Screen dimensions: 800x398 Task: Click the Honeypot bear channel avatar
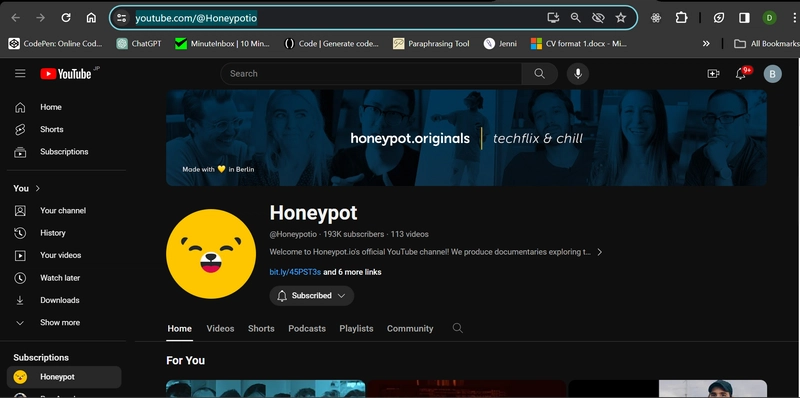pyautogui.click(x=211, y=254)
